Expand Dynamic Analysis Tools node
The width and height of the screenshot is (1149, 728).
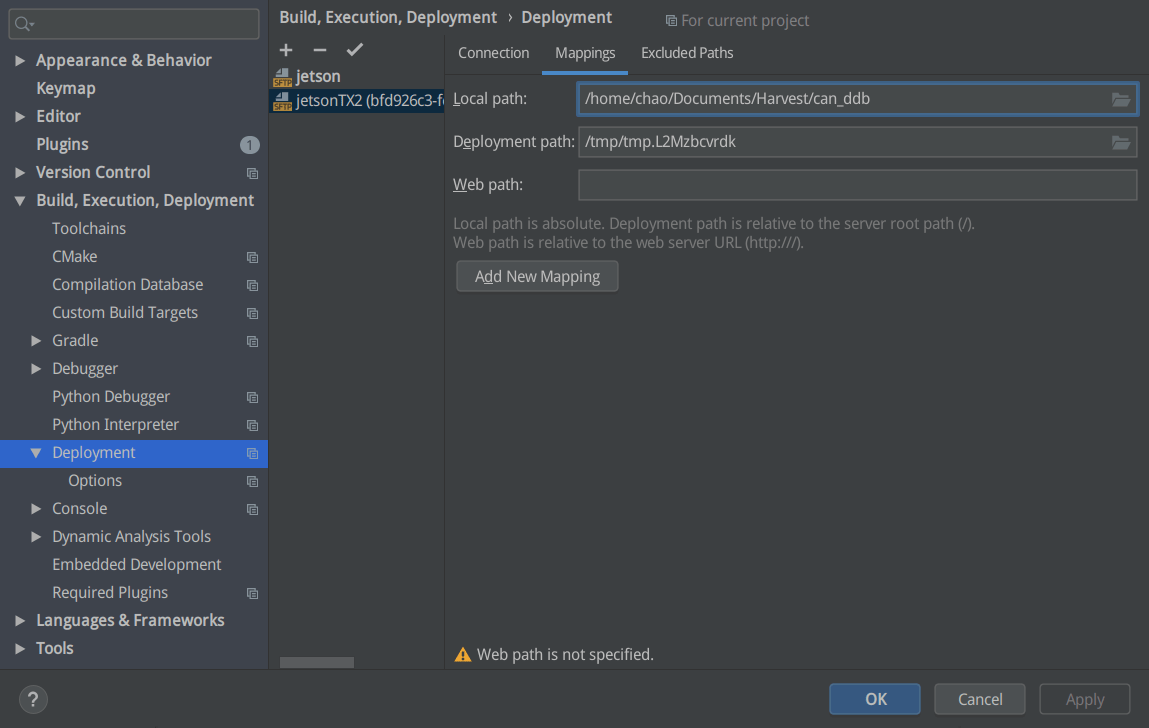[x=36, y=537]
